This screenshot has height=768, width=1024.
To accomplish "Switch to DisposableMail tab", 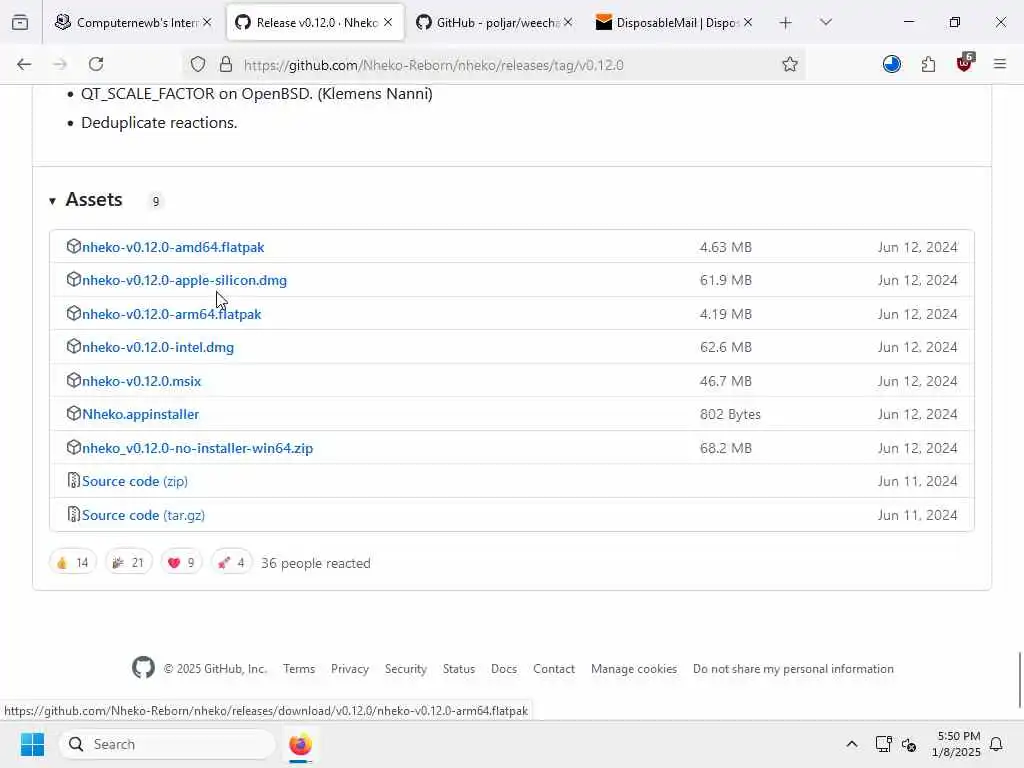I will (675, 23).
